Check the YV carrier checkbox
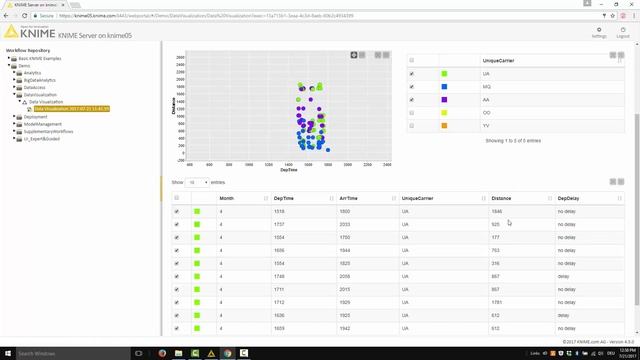Viewport: 640px width, 360px height. pyautogui.click(x=411, y=126)
